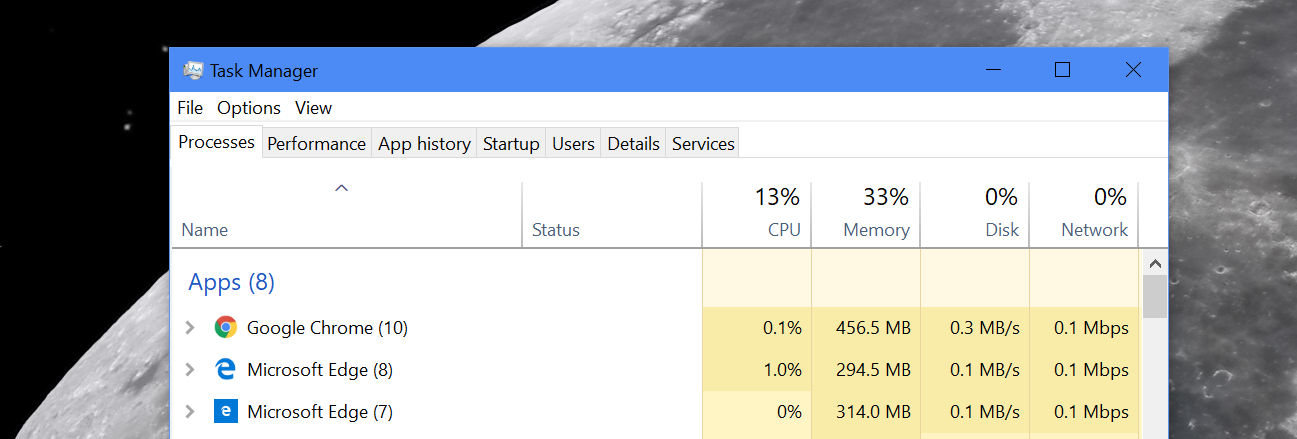This screenshot has height=439, width=1297.
Task: Open the Options menu
Action: pyautogui.click(x=249, y=108)
